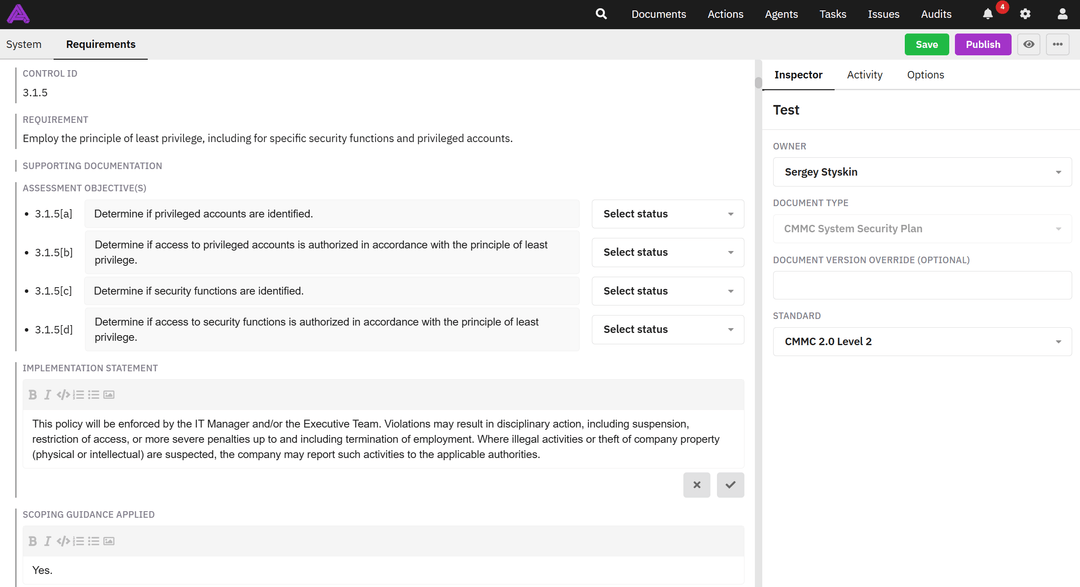Cancel implementation statement edit with X
This screenshot has height=587, width=1080.
point(696,485)
